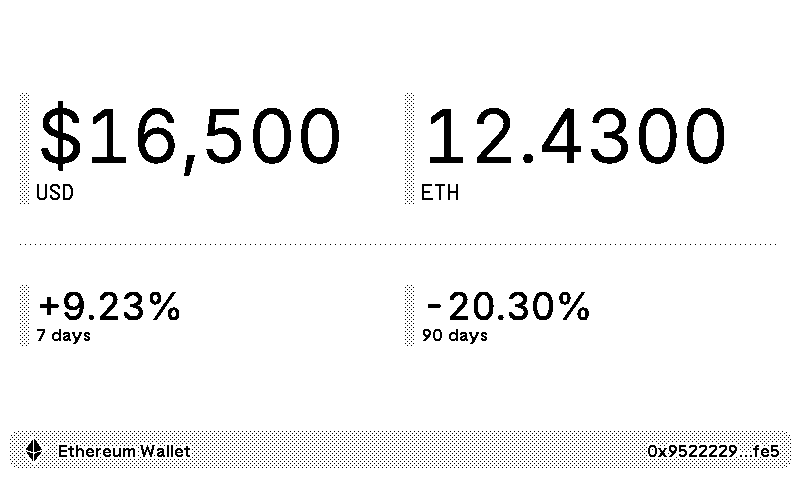Click the Ethereum diamond logo icon
Image resolution: width=800 pixels, height=480 pixels.
click(34, 451)
